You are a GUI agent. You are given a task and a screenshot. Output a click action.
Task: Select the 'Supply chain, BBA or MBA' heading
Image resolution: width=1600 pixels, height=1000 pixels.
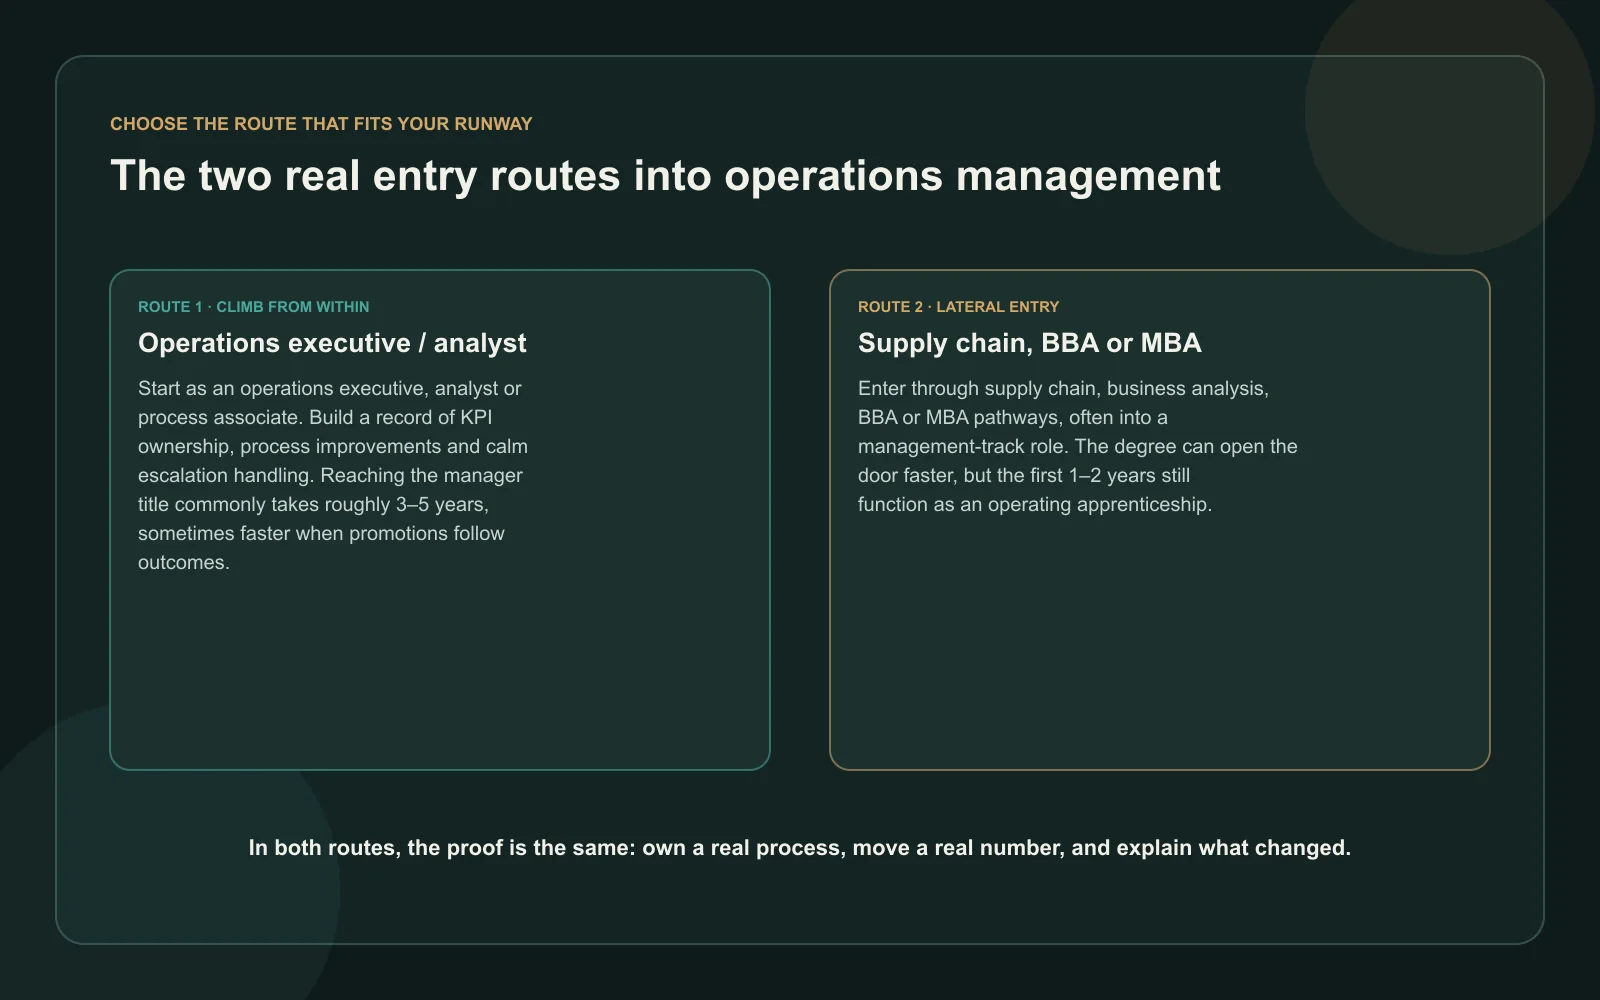(x=1030, y=343)
